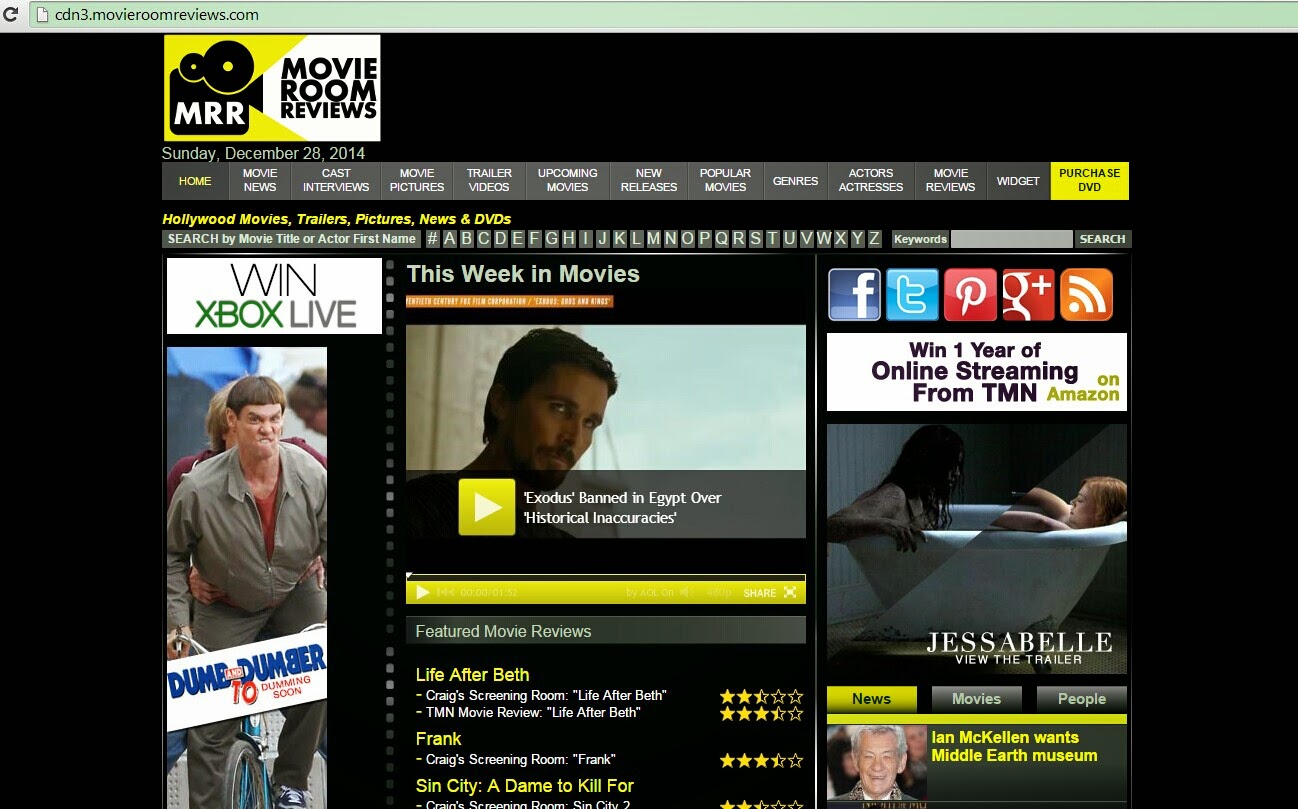Image resolution: width=1298 pixels, height=809 pixels.
Task: Open Ian McKellen wants Middle Earth museum
Action: pos(1014,746)
